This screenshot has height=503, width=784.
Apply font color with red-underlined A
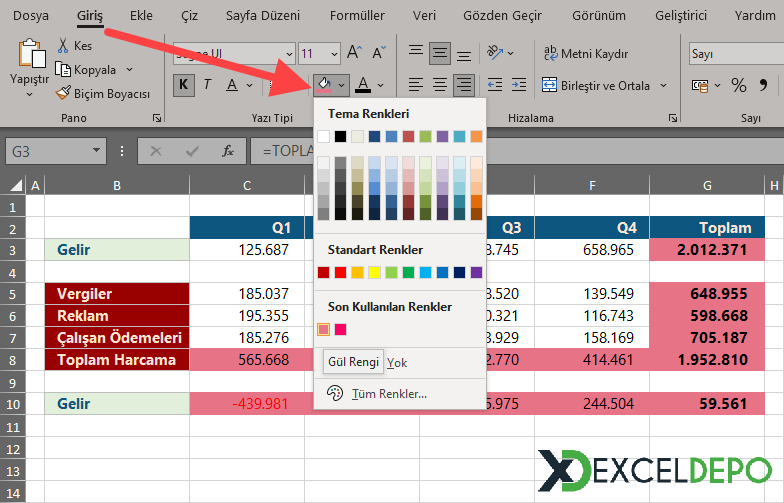(x=363, y=85)
